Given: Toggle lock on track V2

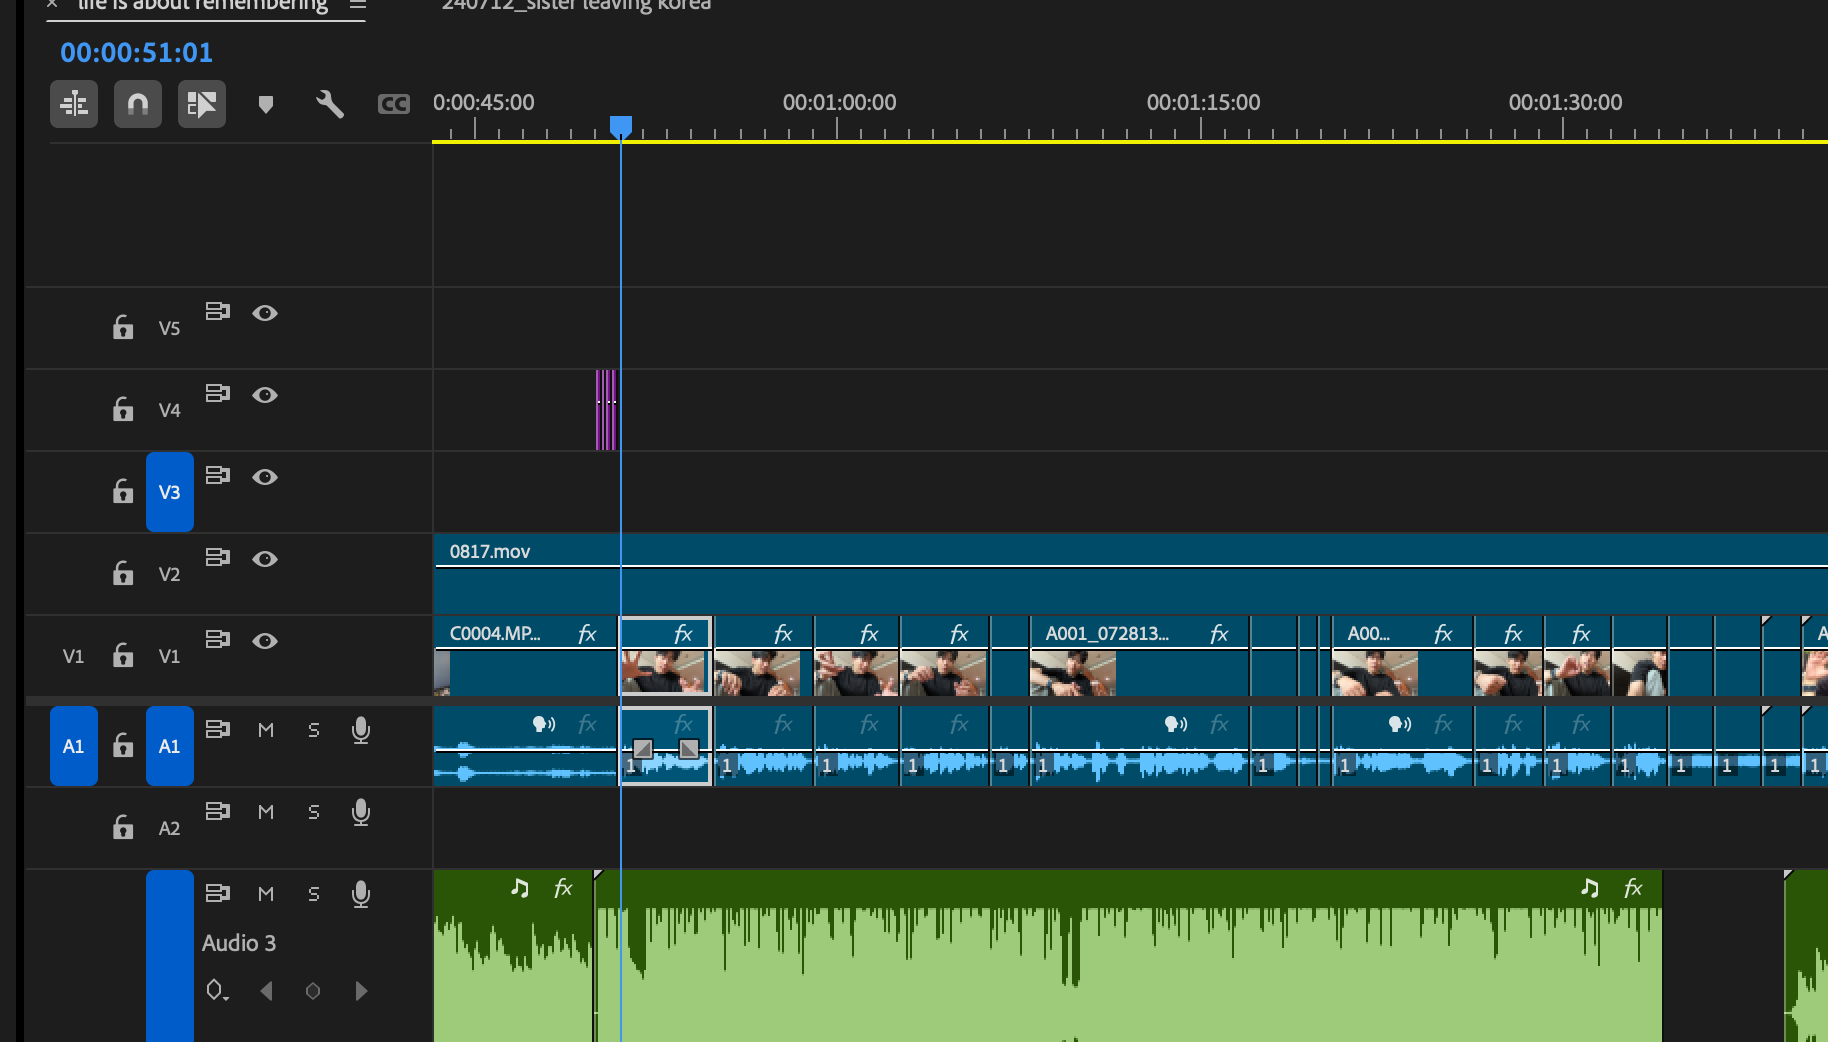Looking at the screenshot, I should point(123,573).
